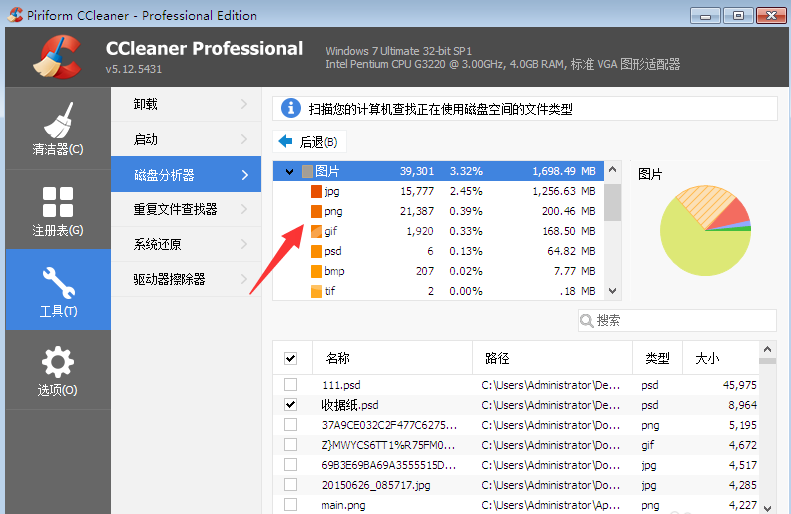The width and height of the screenshot is (791, 514).
Task: Click the gray 图片 category square
Action: click(x=307, y=172)
